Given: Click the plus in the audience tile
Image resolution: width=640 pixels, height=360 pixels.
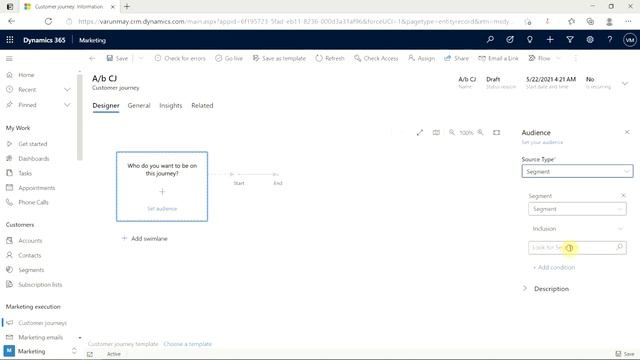Looking at the screenshot, I should (162, 191).
